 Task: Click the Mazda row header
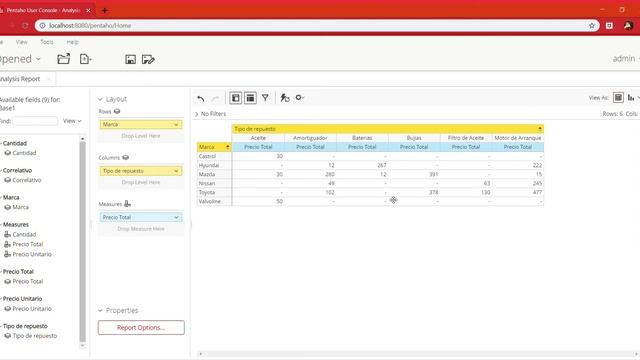(x=214, y=174)
